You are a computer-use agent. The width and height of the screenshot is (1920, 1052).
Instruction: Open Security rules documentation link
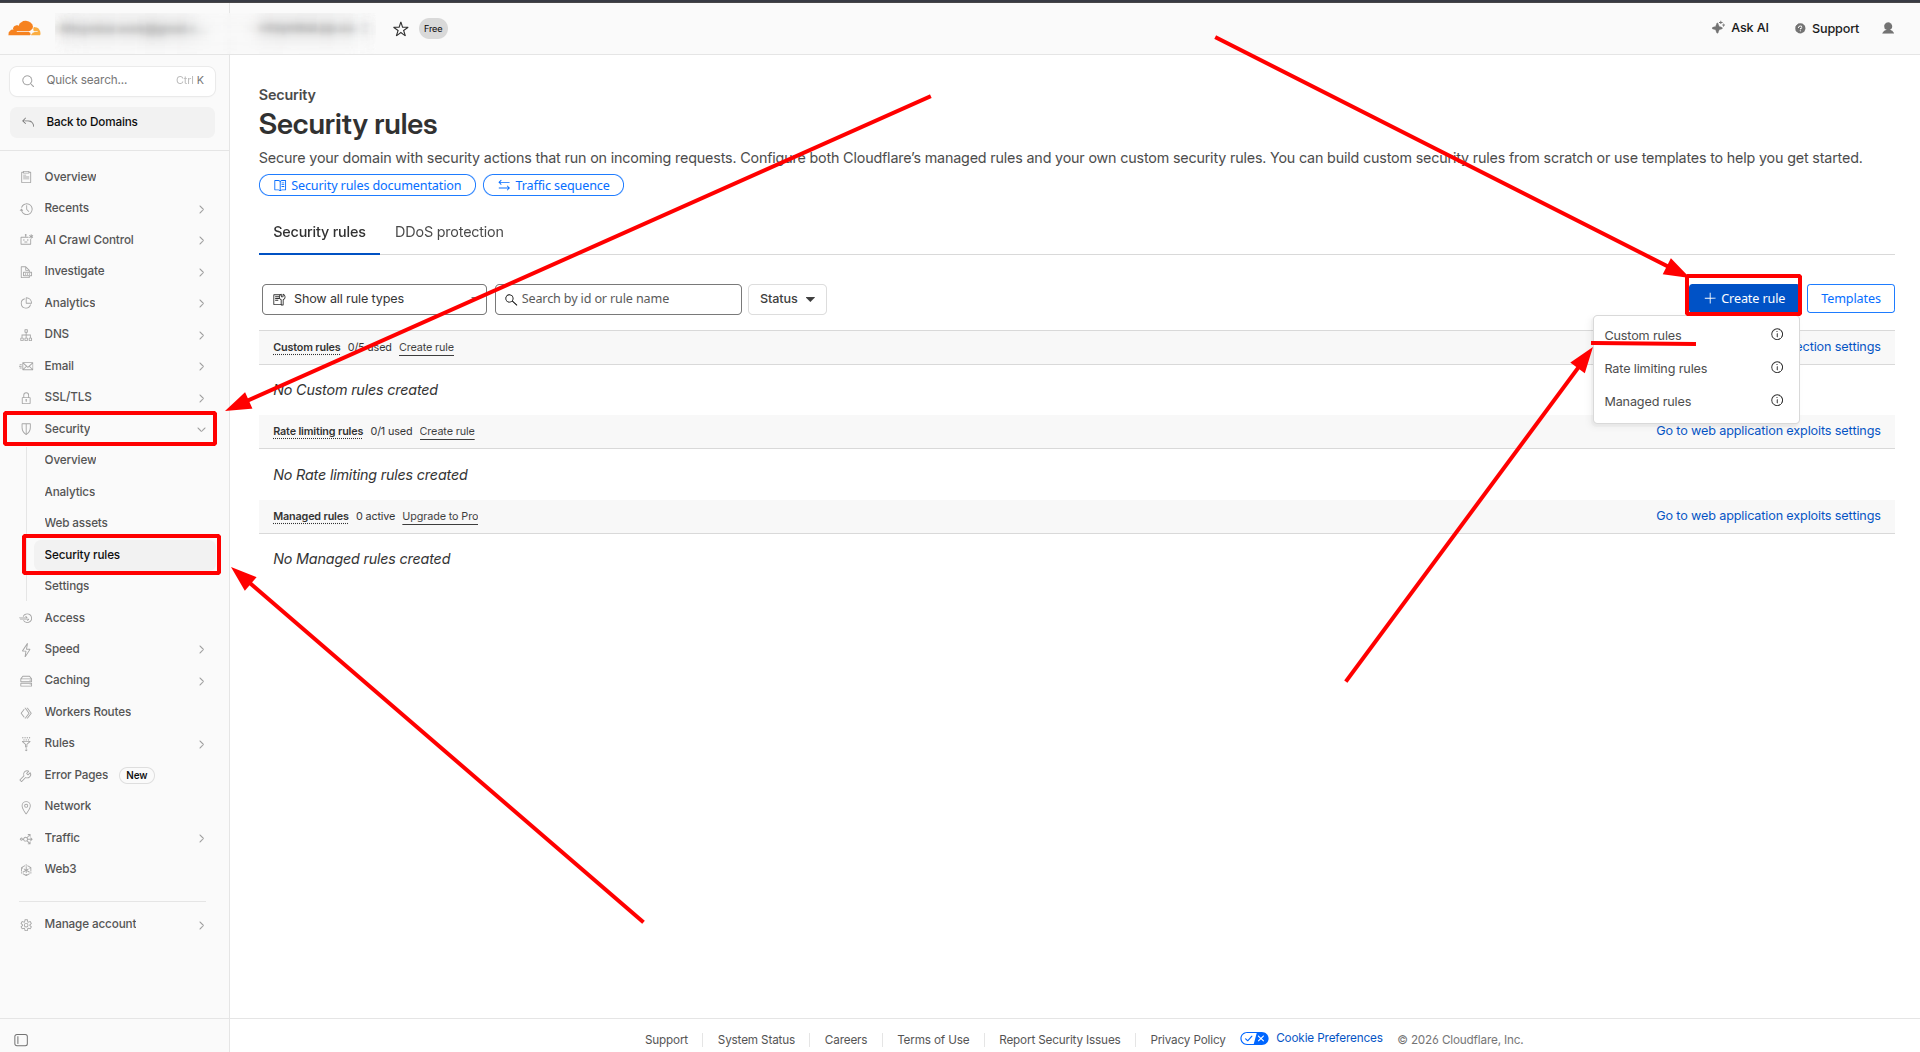367,185
